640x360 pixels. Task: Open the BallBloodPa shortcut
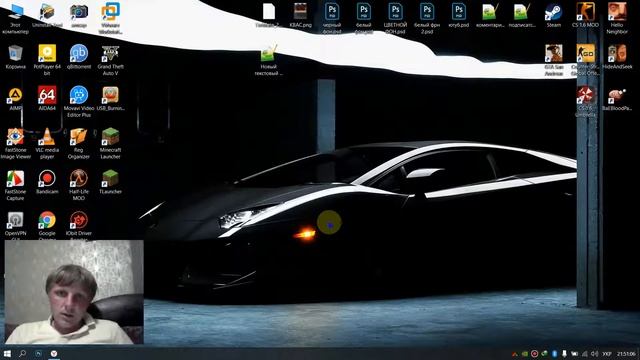(x=617, y=99)
